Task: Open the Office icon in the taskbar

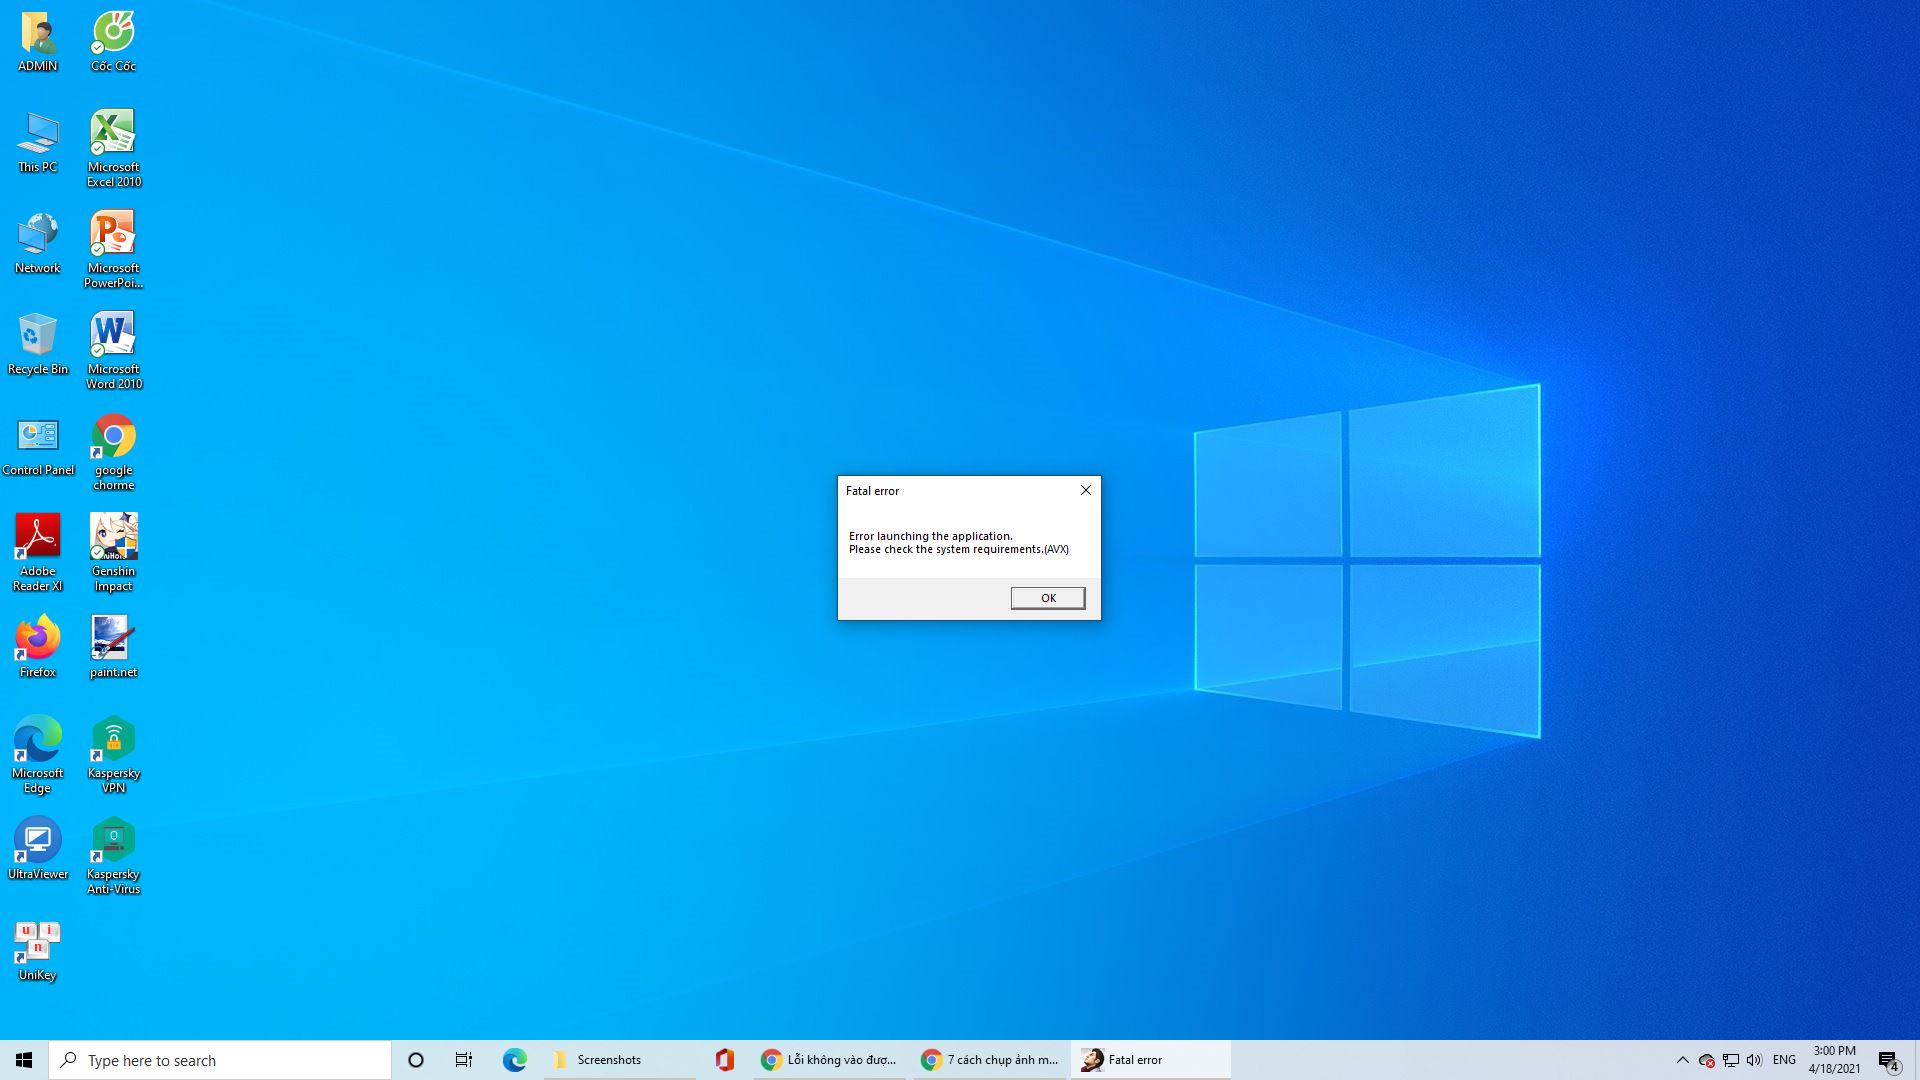Action: point(725,1060)
